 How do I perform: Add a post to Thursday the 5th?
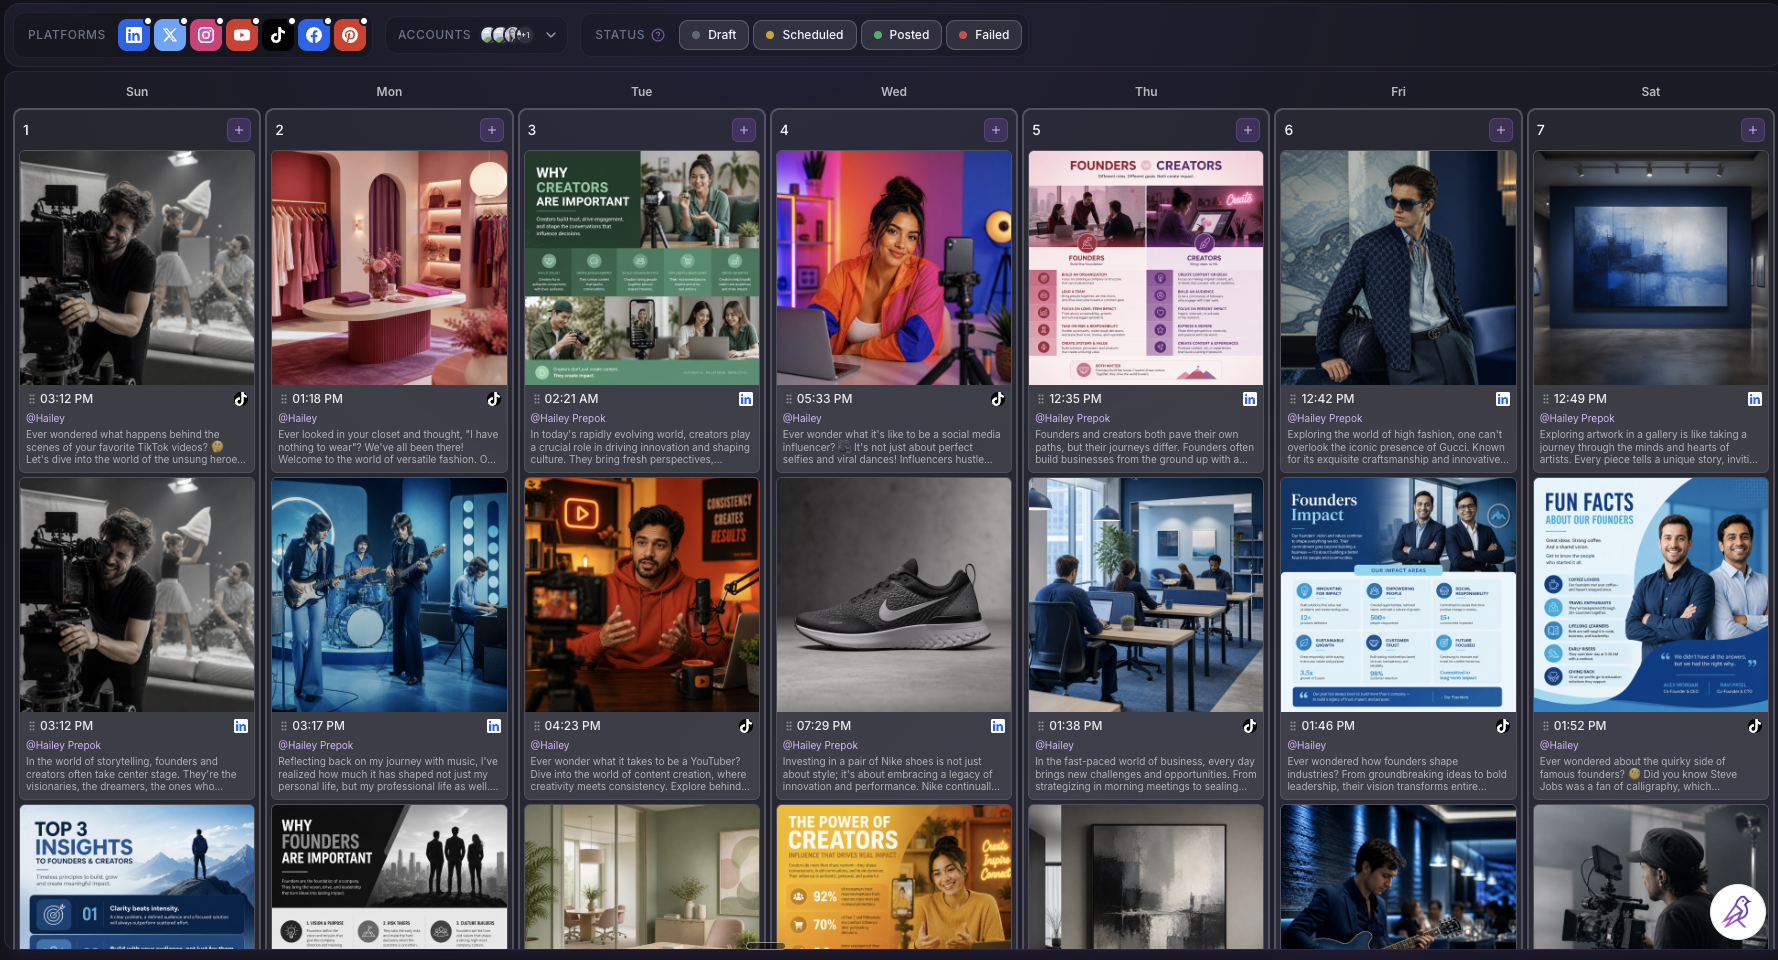1247,130
